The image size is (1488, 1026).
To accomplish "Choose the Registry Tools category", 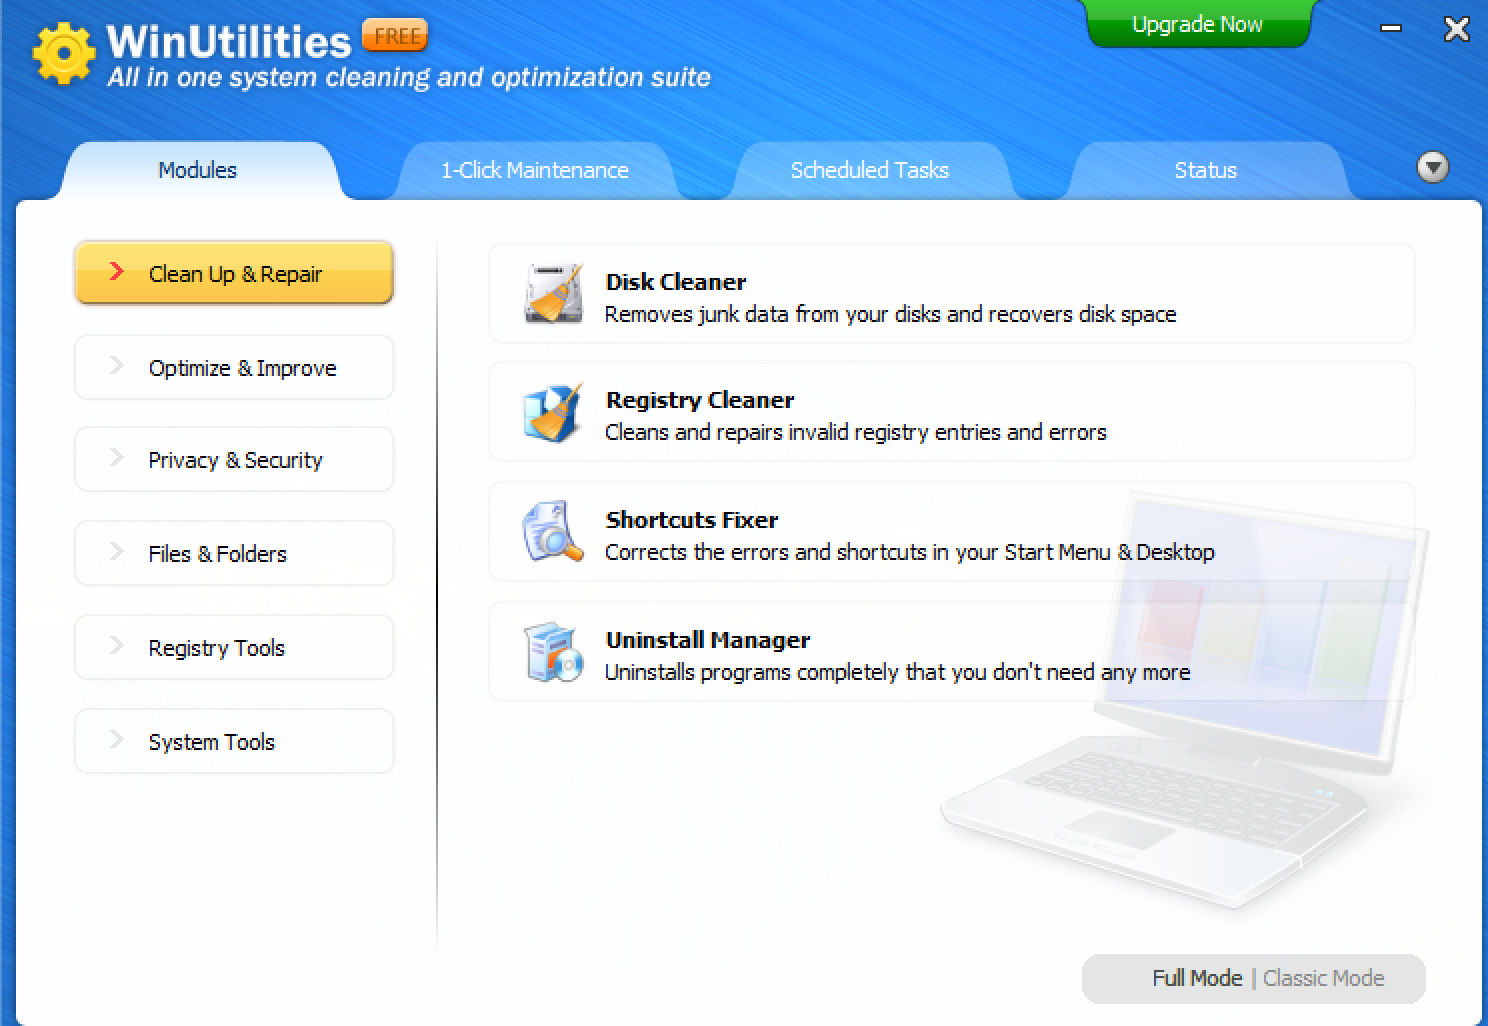I will pyautogui.click(x=234, y=647).
